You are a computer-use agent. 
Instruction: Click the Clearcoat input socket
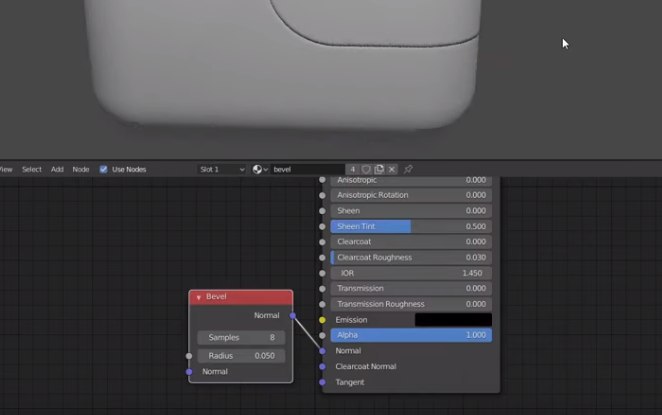(322, 242)
